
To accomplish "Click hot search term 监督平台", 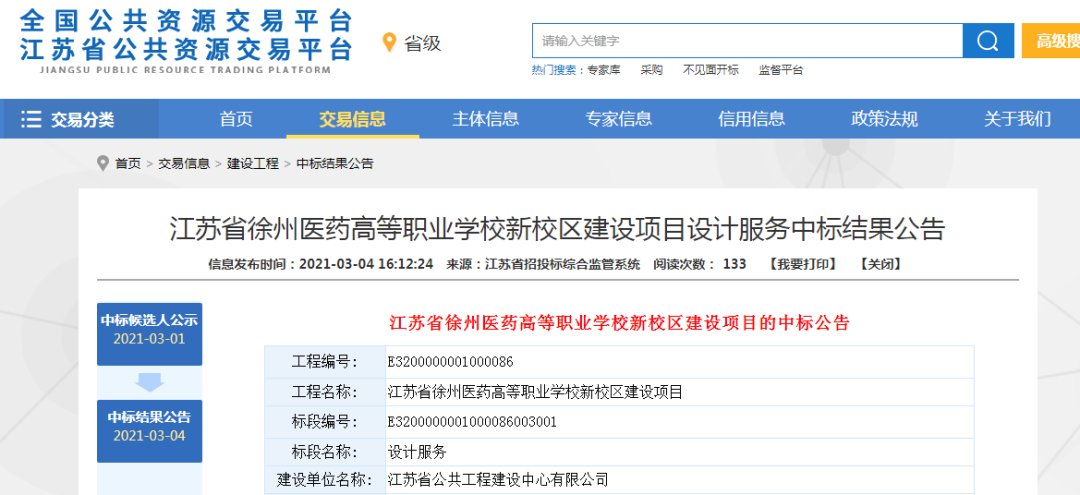I will pyautogui.click(x=781, y=70).
